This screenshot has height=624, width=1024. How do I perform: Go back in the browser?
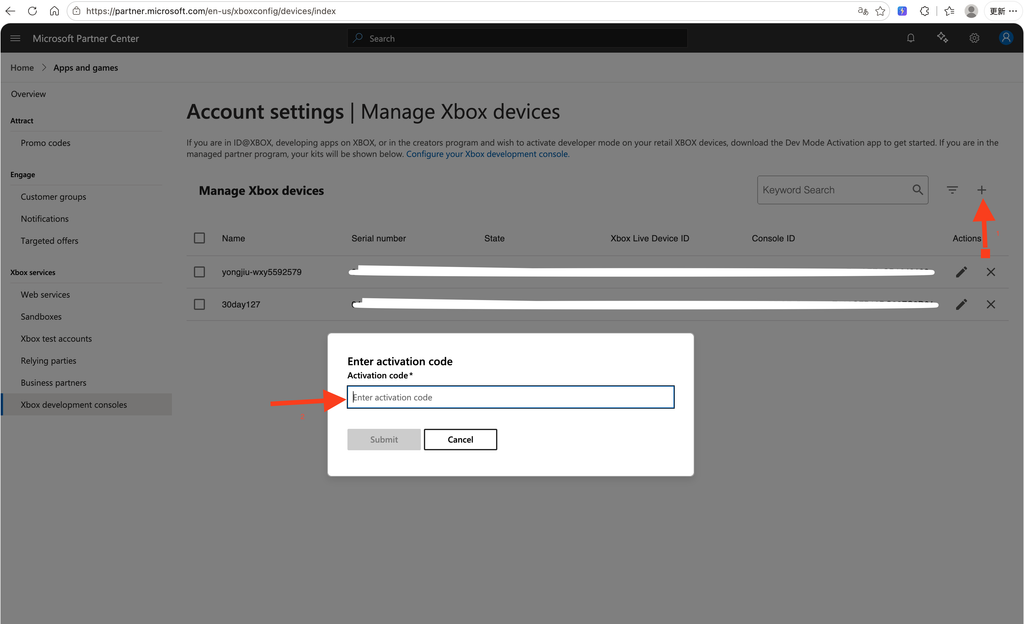click(10, 11)
